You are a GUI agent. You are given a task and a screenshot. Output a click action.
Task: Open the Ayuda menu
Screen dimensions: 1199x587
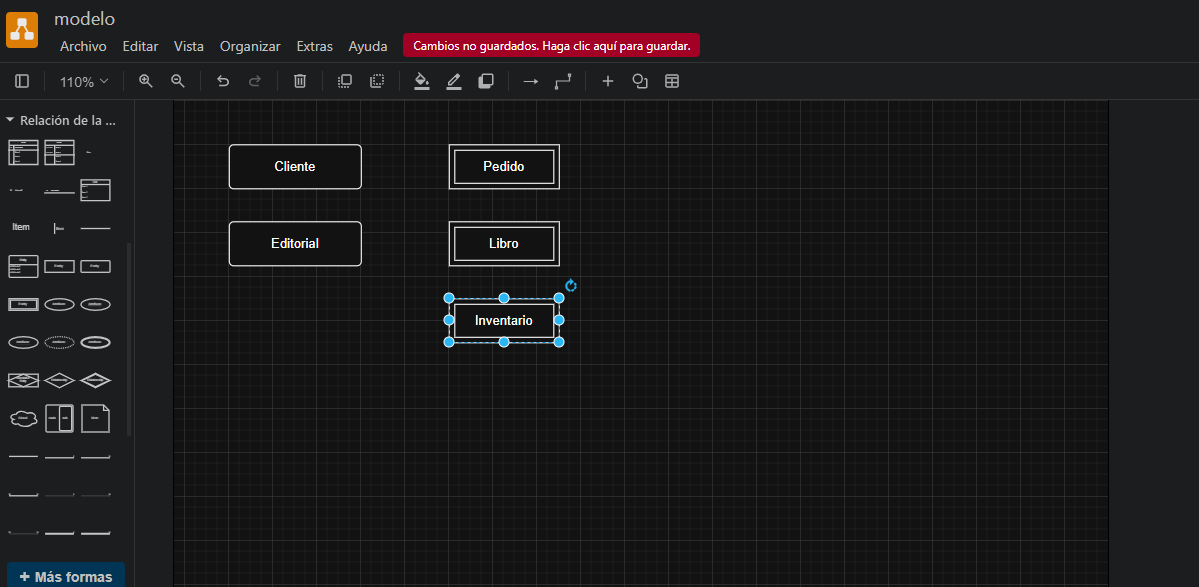click(x=368, y=46)
